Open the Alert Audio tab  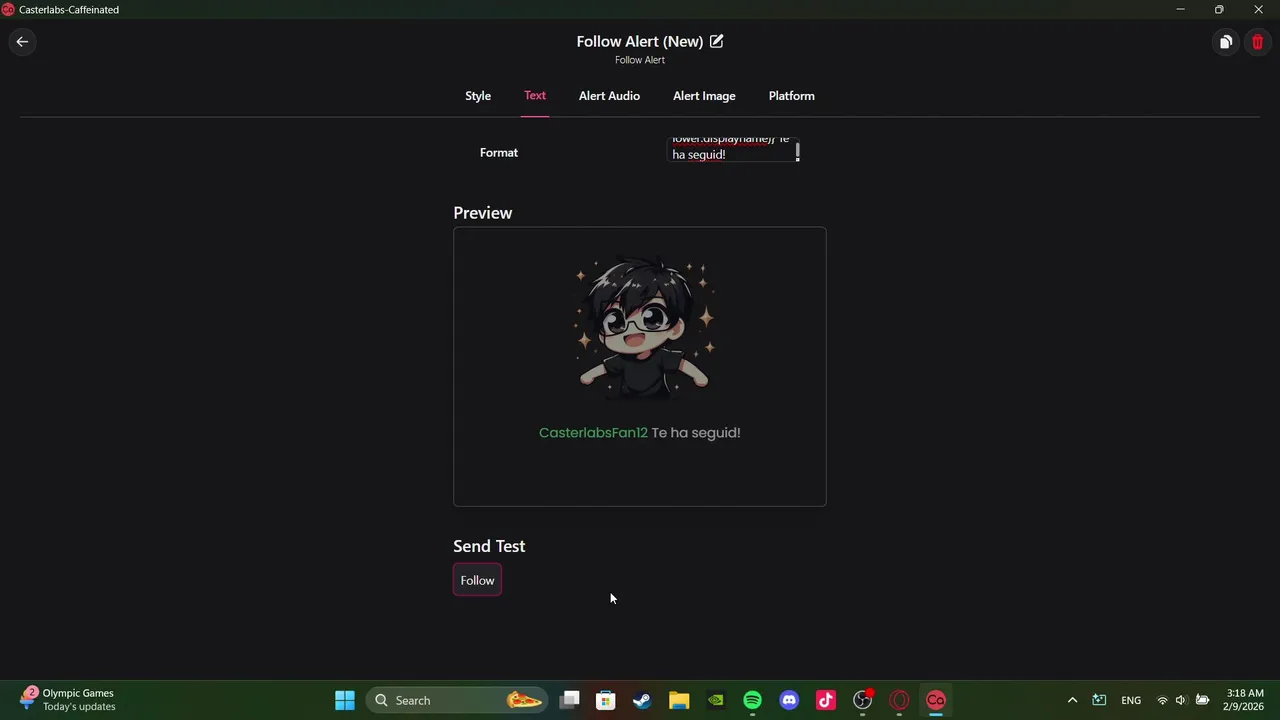point(609,96)
